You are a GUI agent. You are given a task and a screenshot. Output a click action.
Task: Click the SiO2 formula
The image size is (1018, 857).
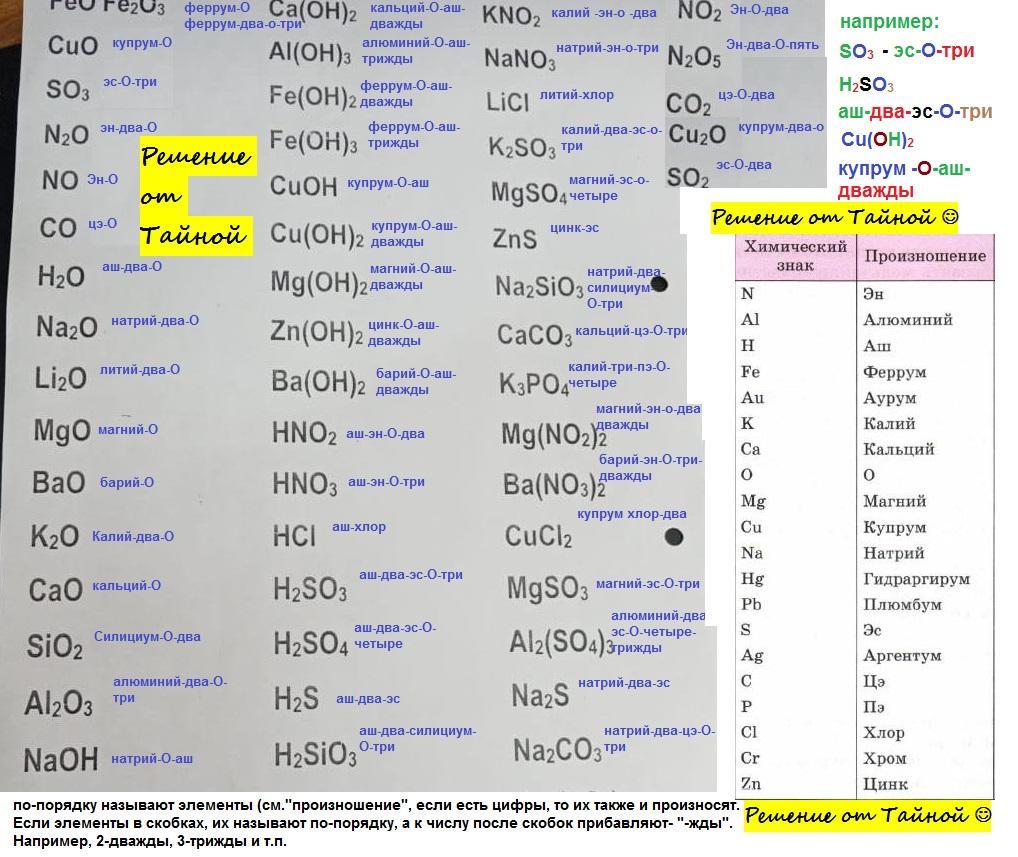coord(55,646)
